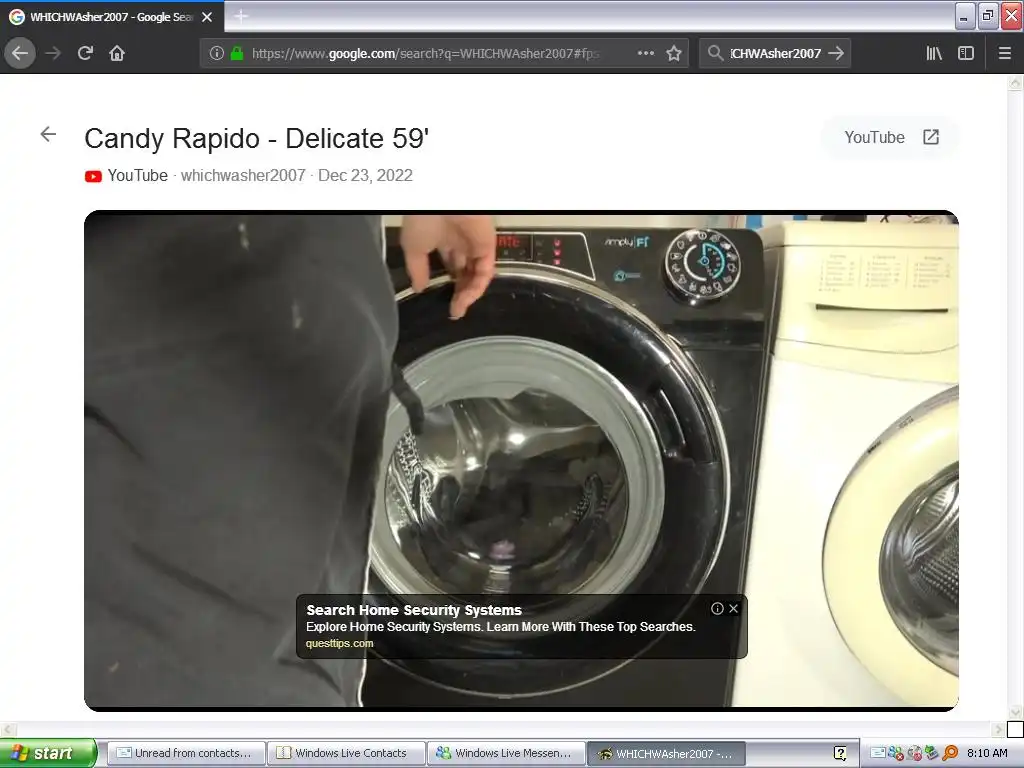The height and width of the screenshot is (768, 1024).
Task: Switch to Windows Live Messenger taskbar window
Action: click(x=506, y=753)
